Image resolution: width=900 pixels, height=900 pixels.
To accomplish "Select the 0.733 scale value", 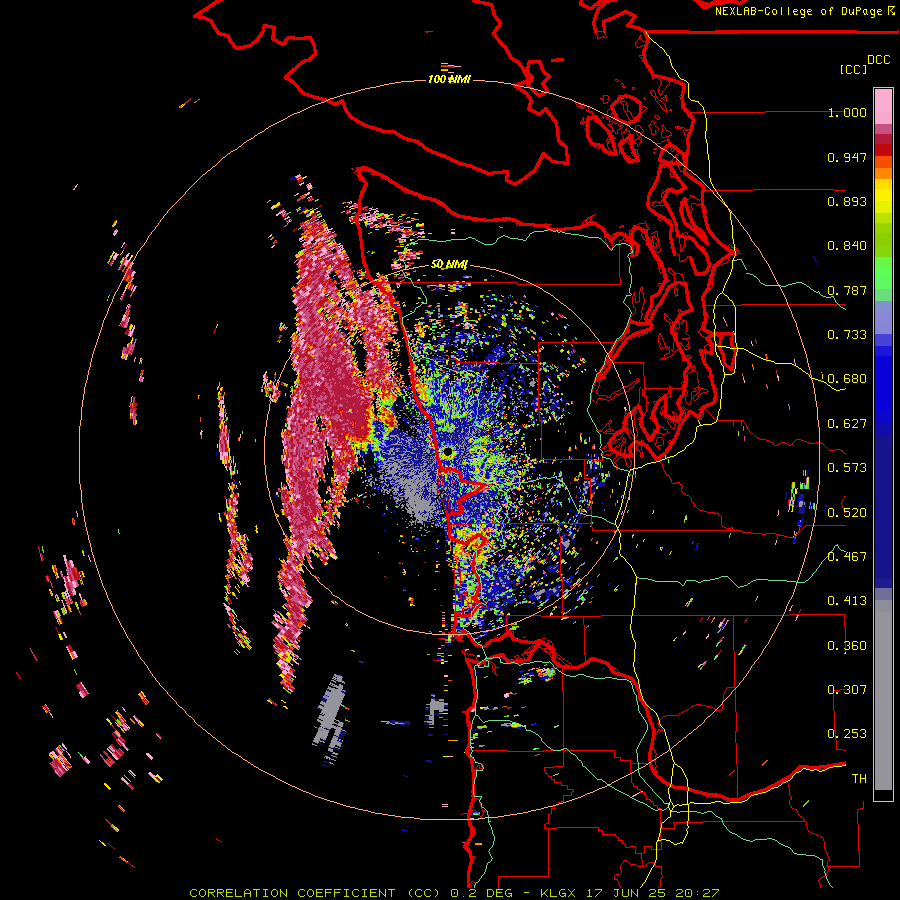I will 847,335.
